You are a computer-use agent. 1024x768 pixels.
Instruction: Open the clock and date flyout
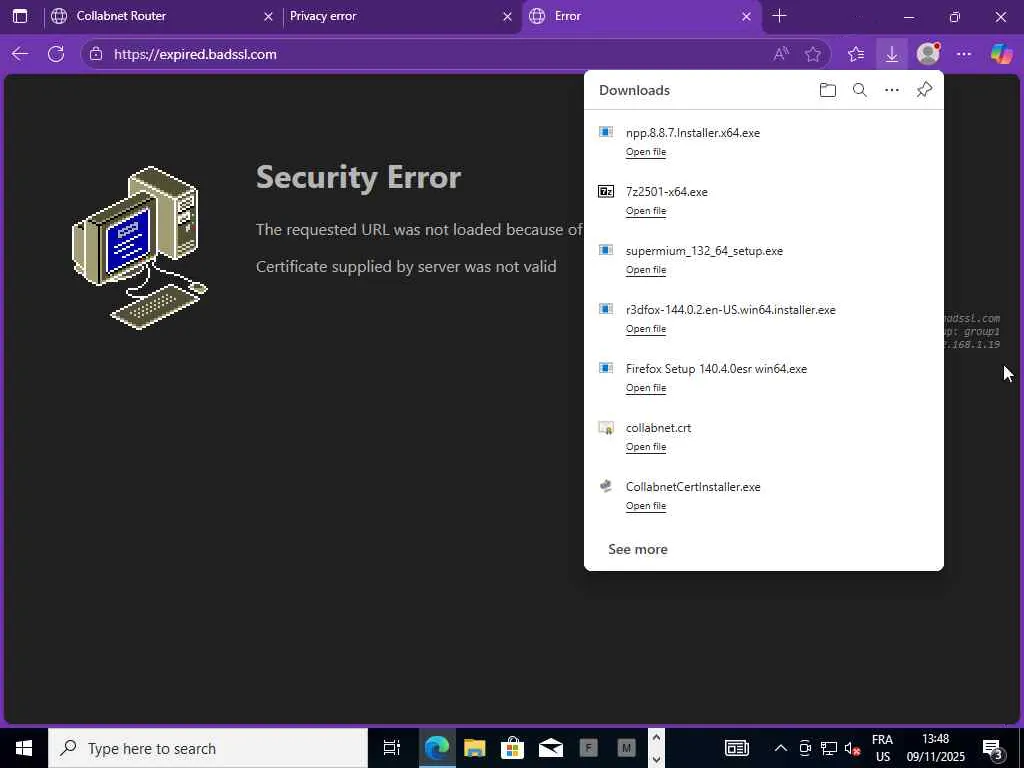(x=935, y=748)
